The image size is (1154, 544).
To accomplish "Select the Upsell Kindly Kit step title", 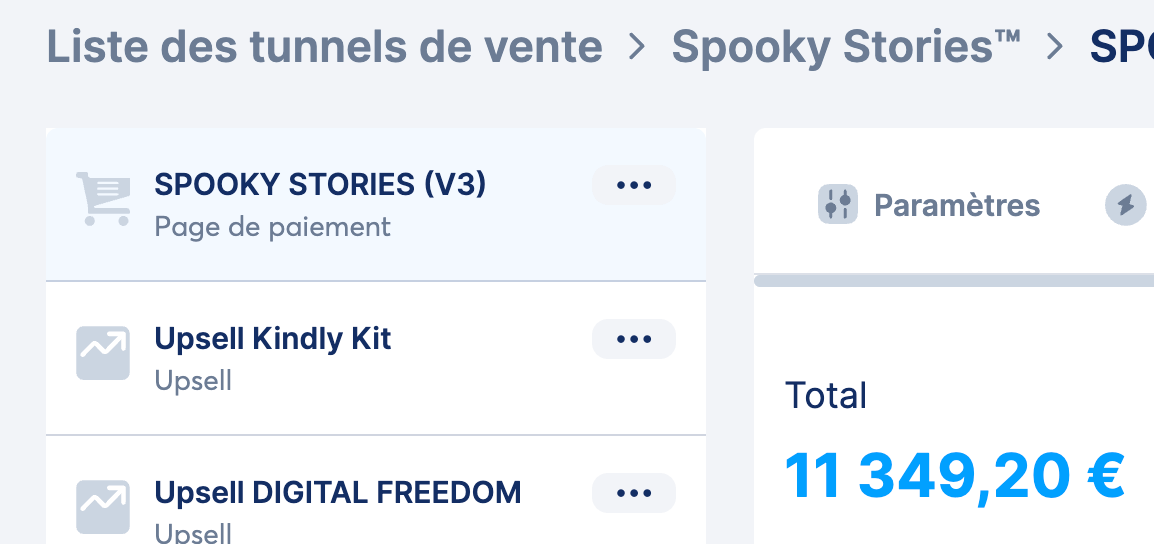I will [x=272, y=339].
